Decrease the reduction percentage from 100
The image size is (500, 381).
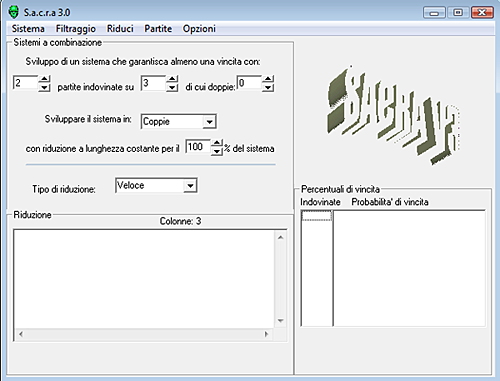point(217,152)
